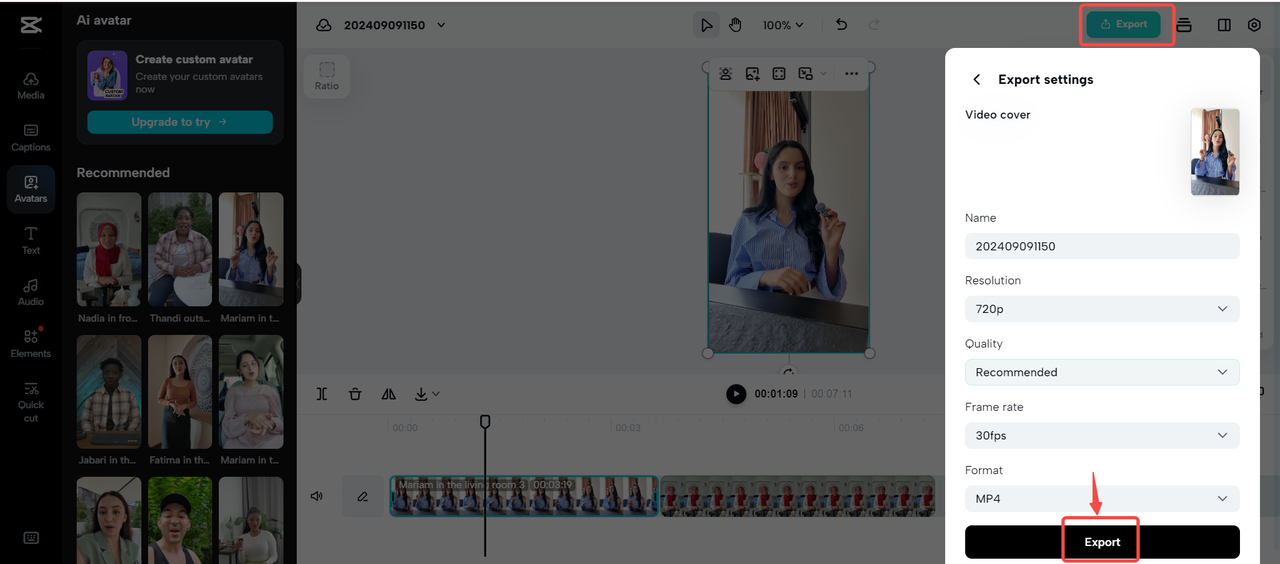The image size is (1280, 564).
Task: Switch to the Avatars panel
Action: point(31,189)
